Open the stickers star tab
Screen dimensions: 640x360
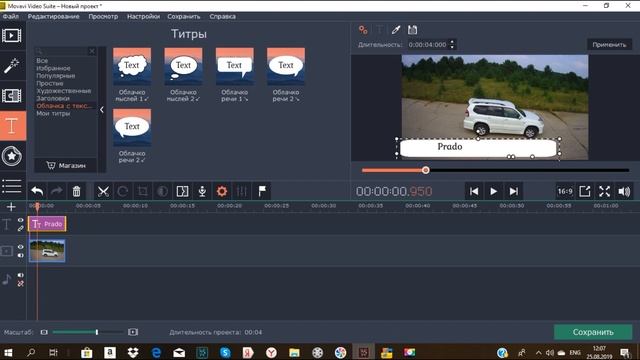tap(12, 156)
